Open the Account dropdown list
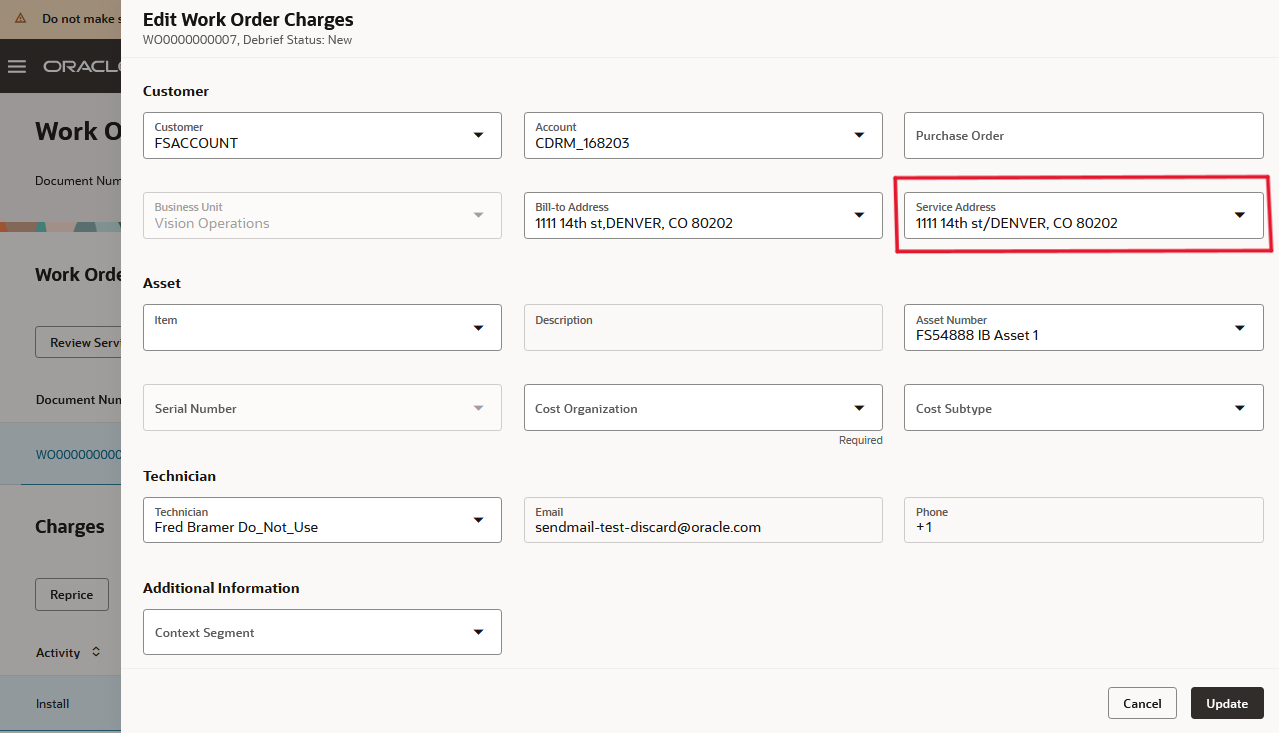Viewport: 1279px width, 733px height. coord(859,135)
